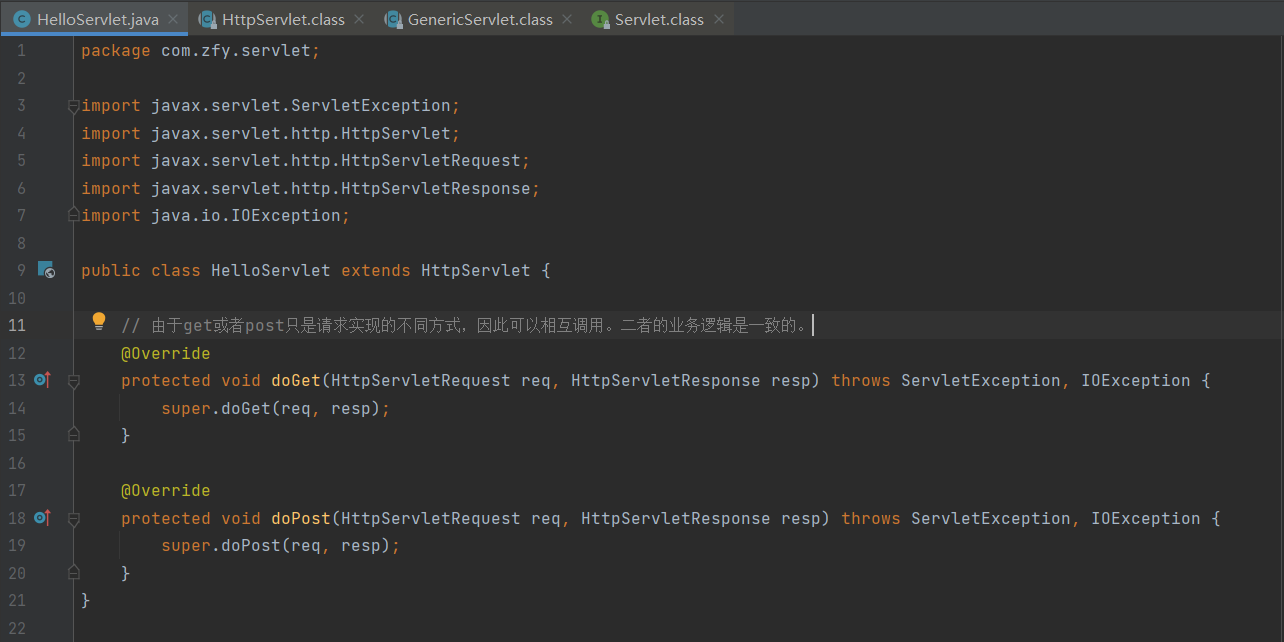Click the closing brace on line 21
The image size is (1284, 642).
coord(86,600)
